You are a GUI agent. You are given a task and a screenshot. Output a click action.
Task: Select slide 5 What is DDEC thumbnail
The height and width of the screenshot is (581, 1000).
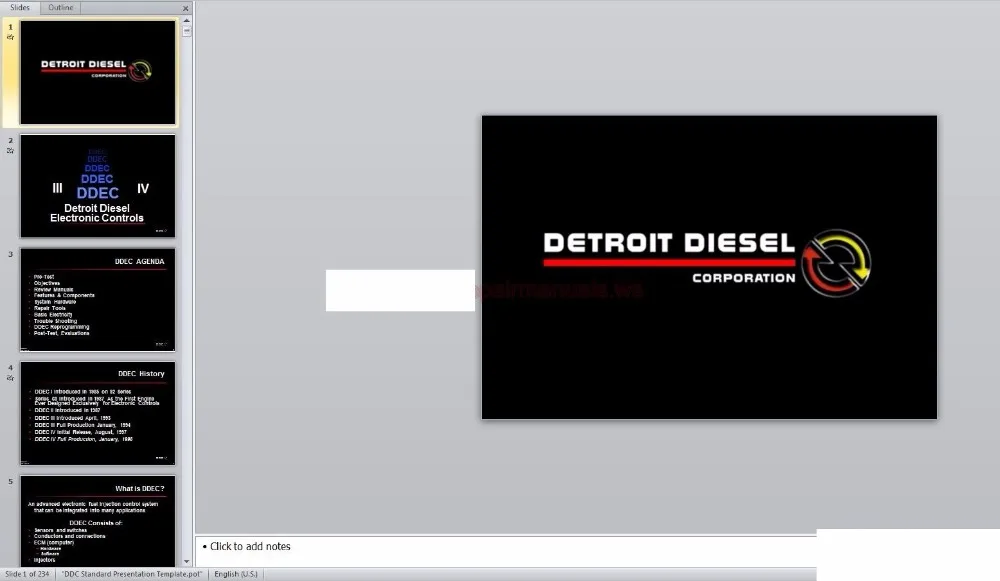click(x=98, y=520)
